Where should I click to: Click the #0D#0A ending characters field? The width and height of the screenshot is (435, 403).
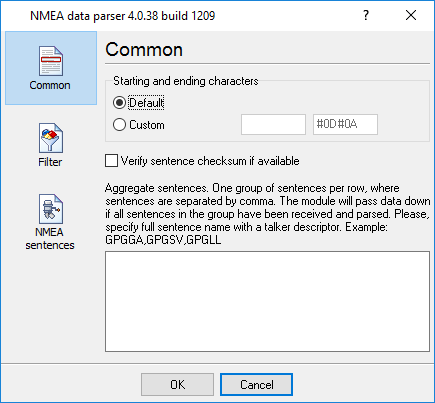345,125
